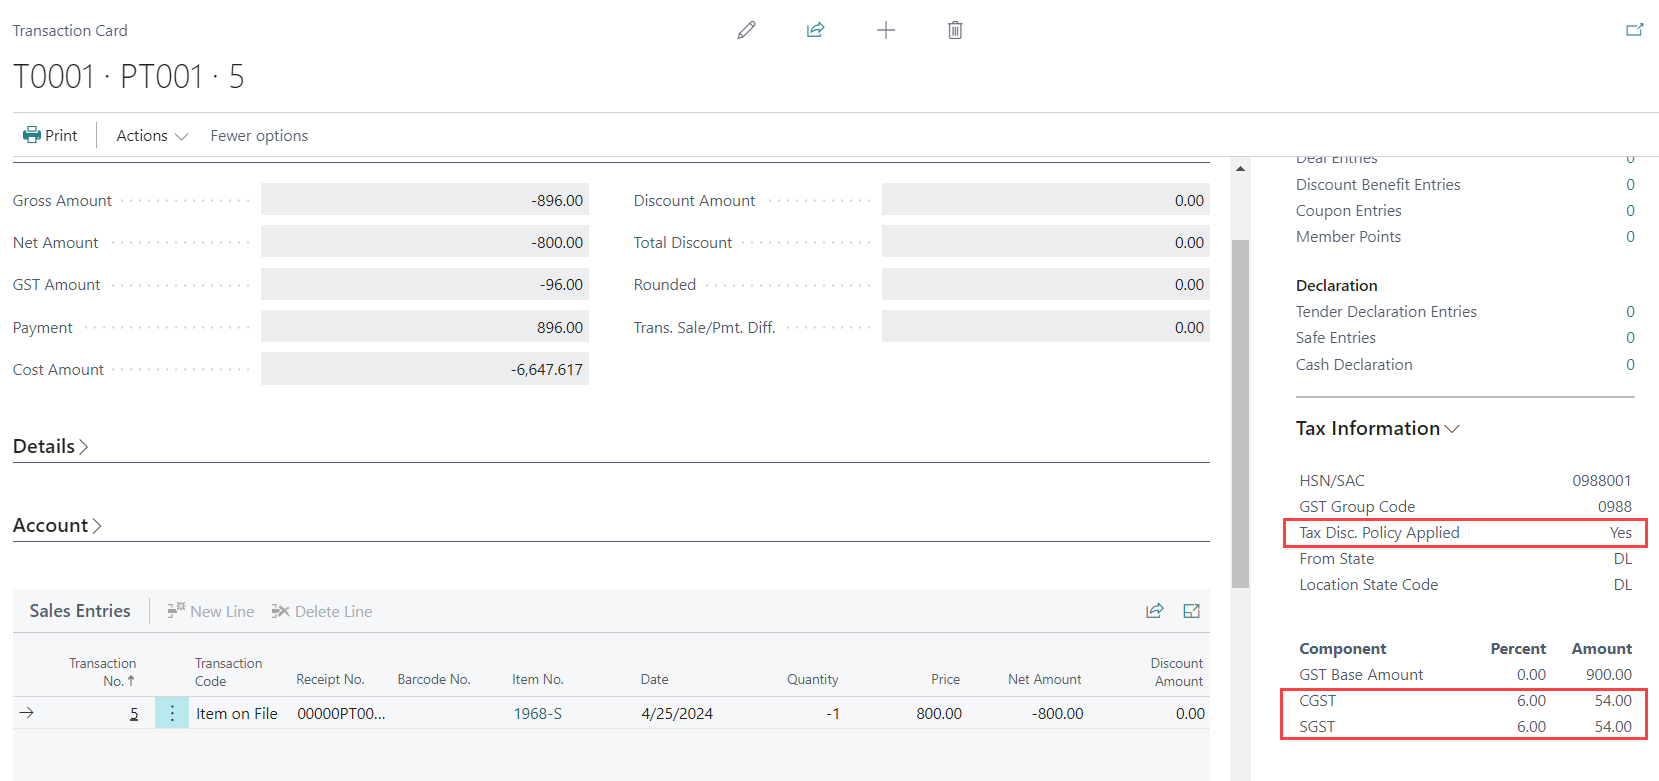
Task: Add a New Line in Sales Entries
Action: pyautogui.click(x=211, y=611)
